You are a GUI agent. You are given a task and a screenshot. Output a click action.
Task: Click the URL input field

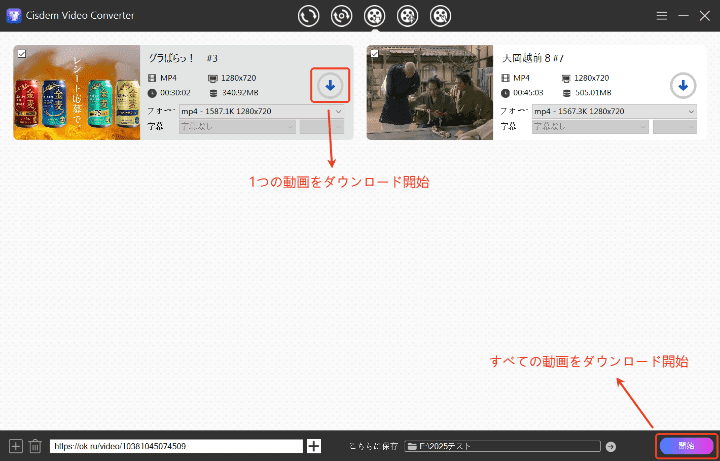[175, 446]
